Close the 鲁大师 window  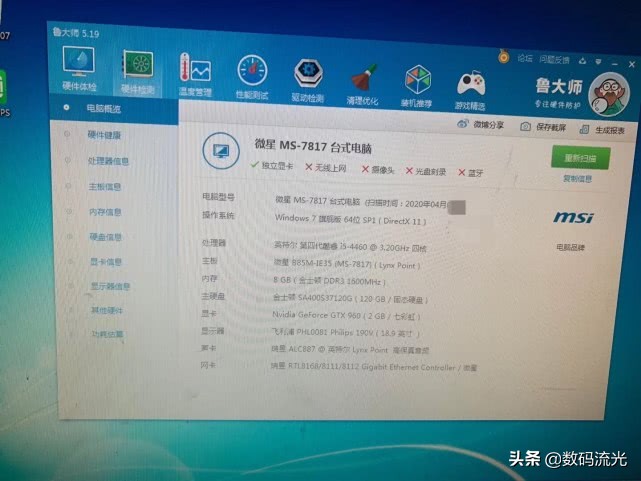(x=632, y=64)
